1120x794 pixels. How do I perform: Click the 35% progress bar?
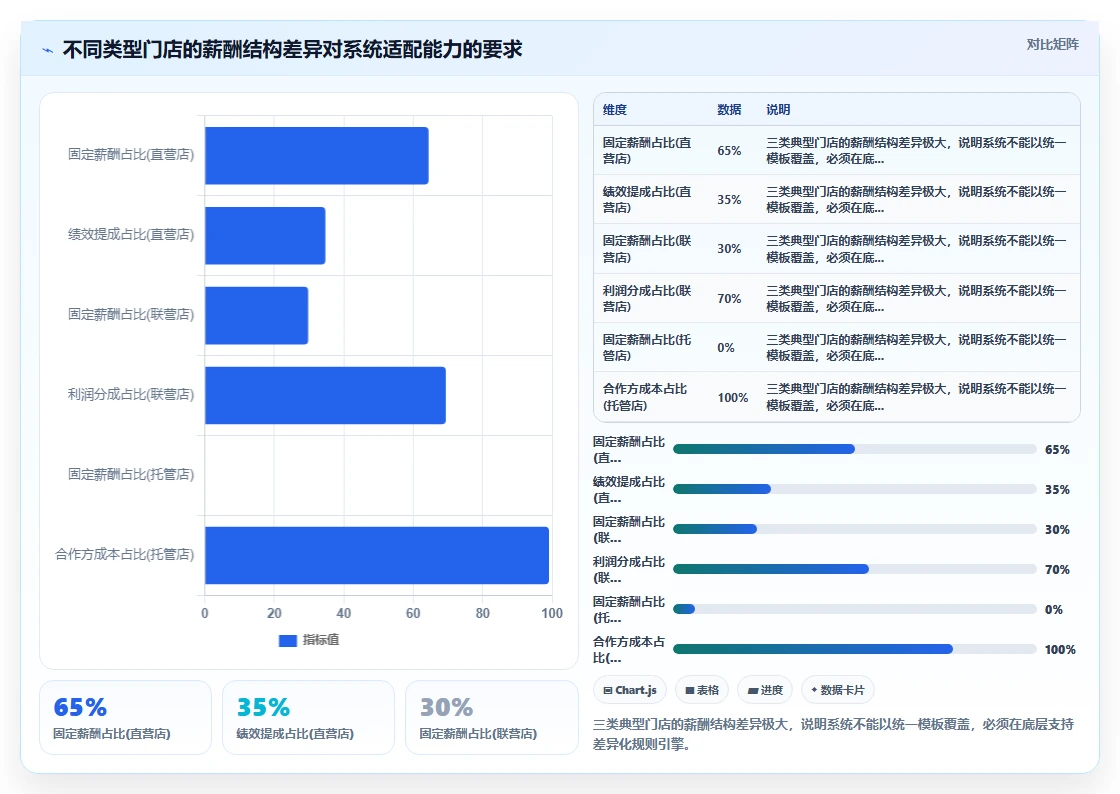[854, 489]
